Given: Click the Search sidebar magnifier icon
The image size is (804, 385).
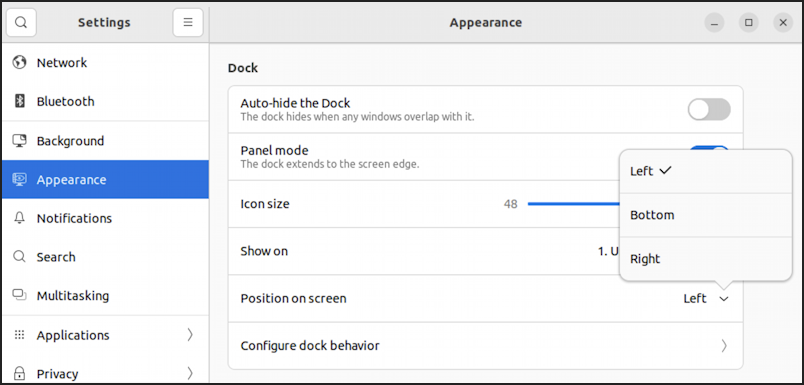Looking at the screenshot, I should pos(19,257).
